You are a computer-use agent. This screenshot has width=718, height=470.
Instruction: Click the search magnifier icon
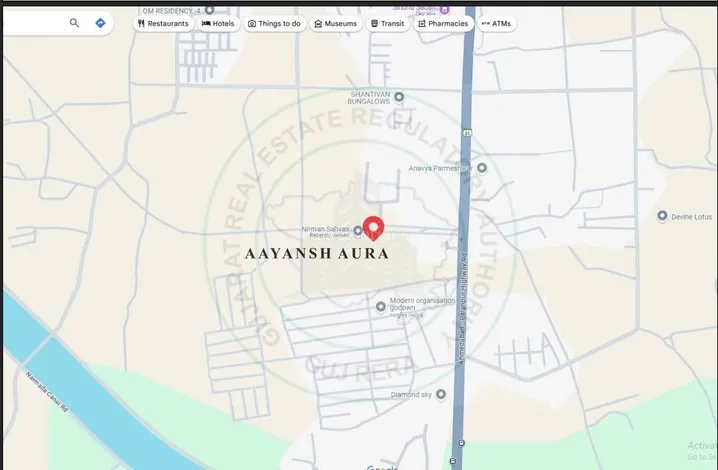coord(74,23)
